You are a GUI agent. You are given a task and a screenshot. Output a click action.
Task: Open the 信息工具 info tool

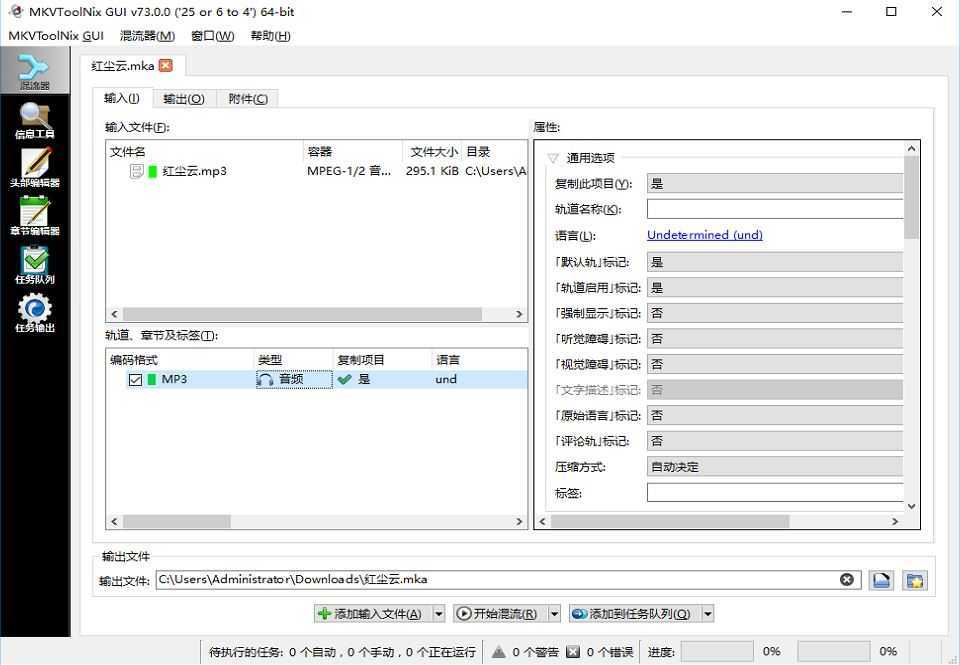[x=34, y=120]
